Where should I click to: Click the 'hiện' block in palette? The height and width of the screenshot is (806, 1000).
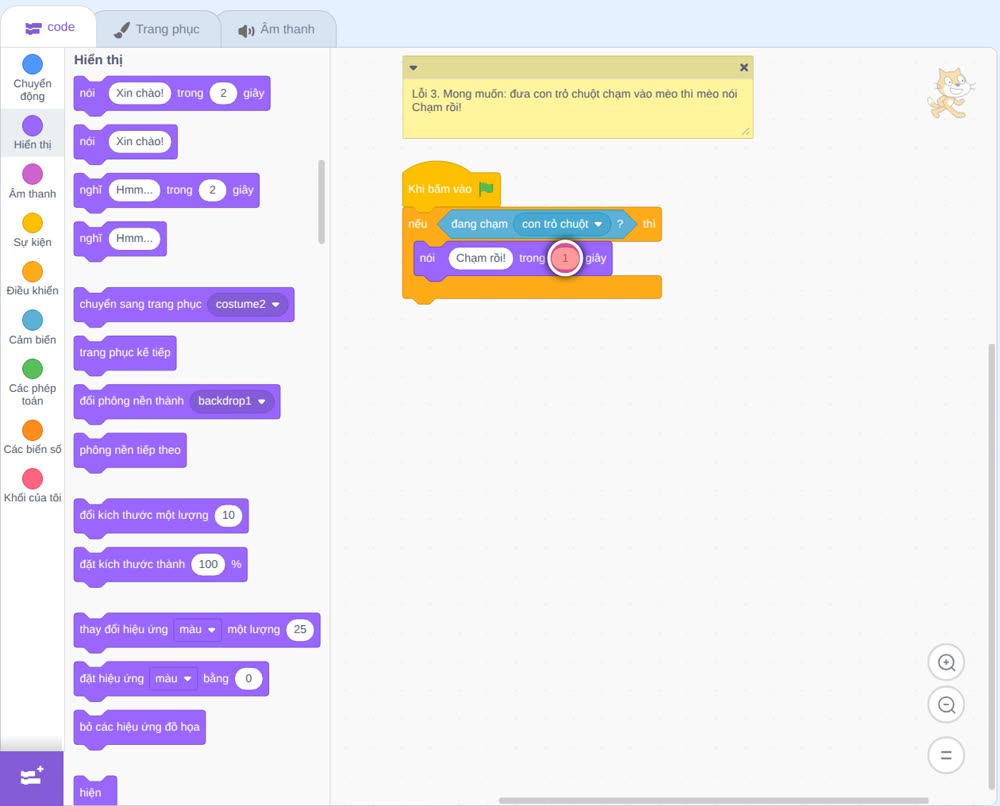pos(95,791)
